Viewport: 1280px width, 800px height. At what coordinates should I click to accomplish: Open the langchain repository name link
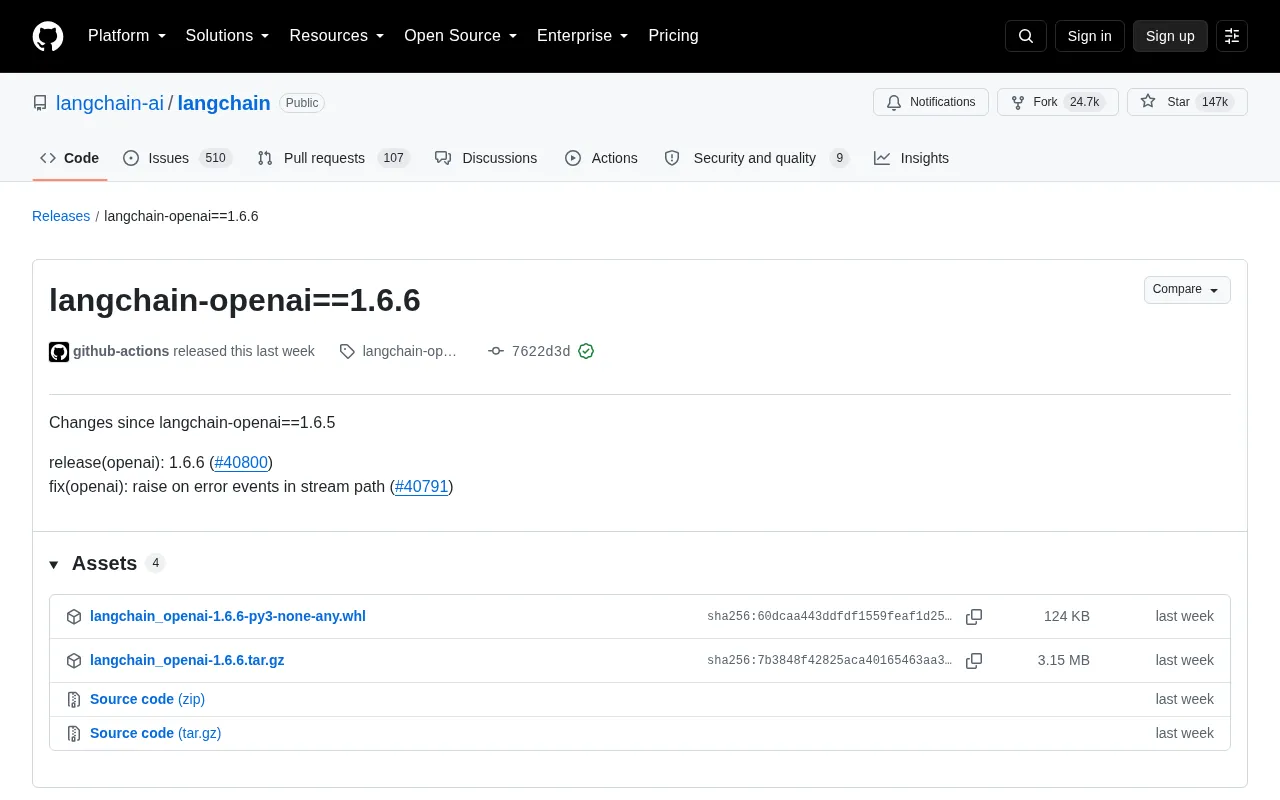point(224,103)
